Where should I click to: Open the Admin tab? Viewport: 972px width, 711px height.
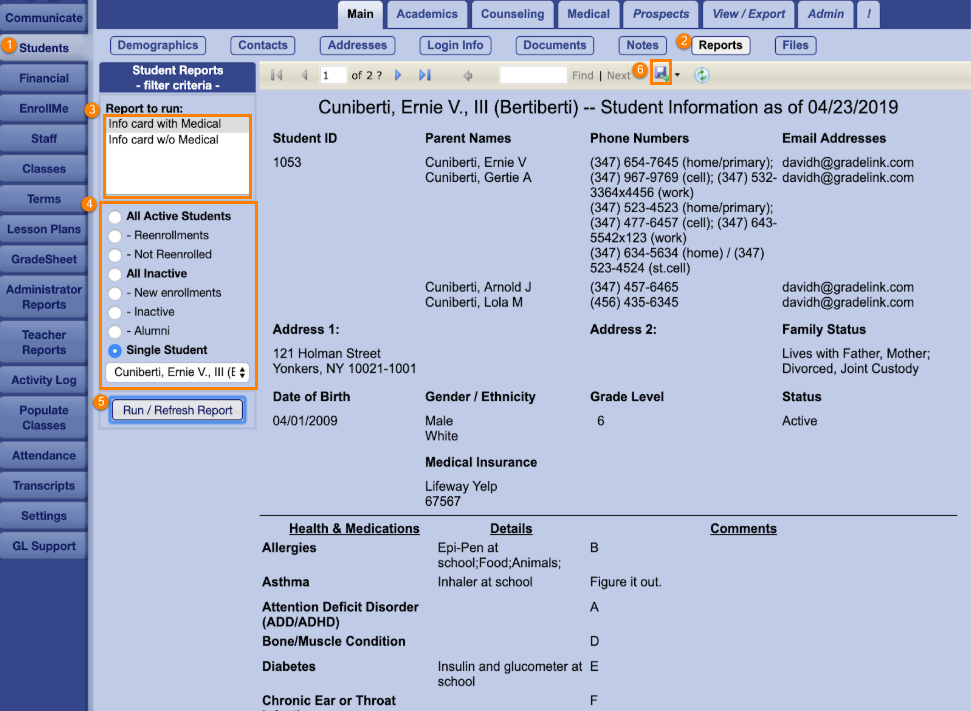tap(826, 14)
